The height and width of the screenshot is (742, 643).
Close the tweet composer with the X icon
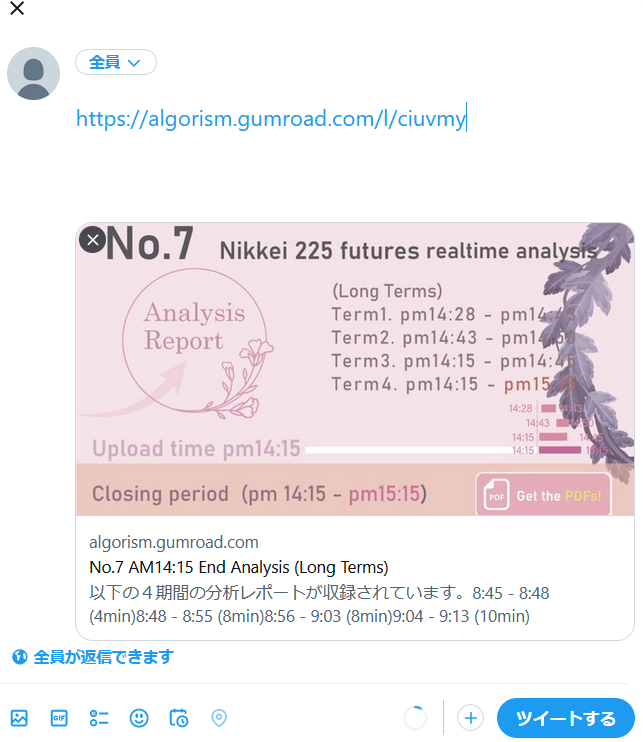[x=17, y=8]
